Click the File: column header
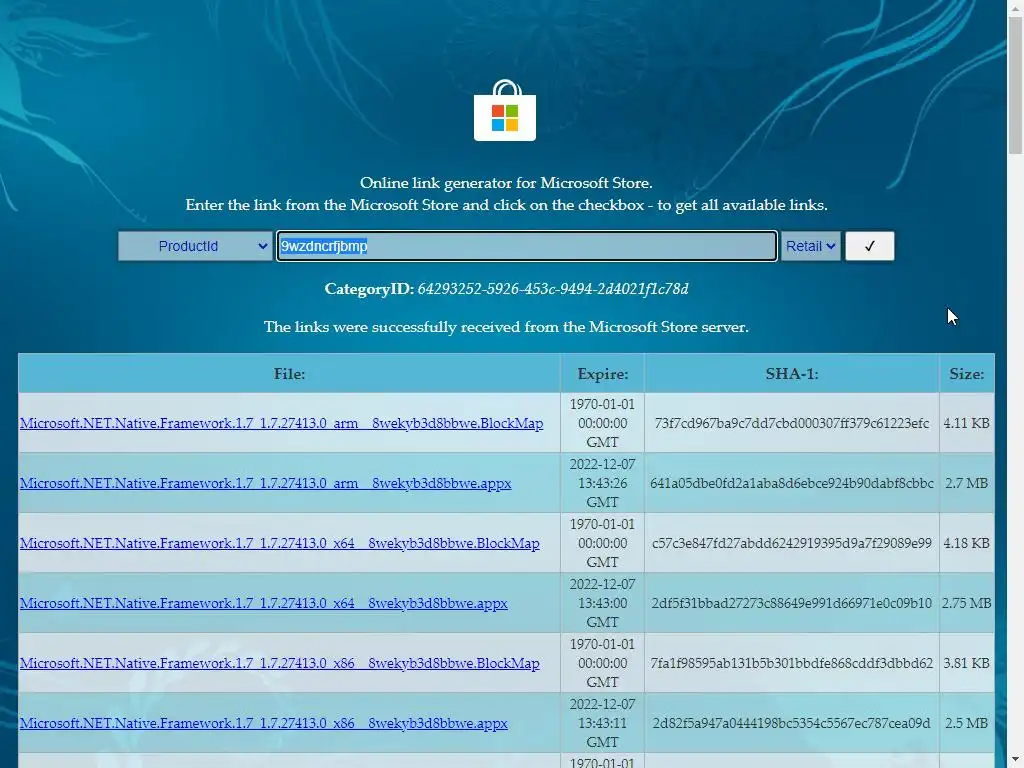The height and width of the screenshot is (768, 1024). coord(289,374)
